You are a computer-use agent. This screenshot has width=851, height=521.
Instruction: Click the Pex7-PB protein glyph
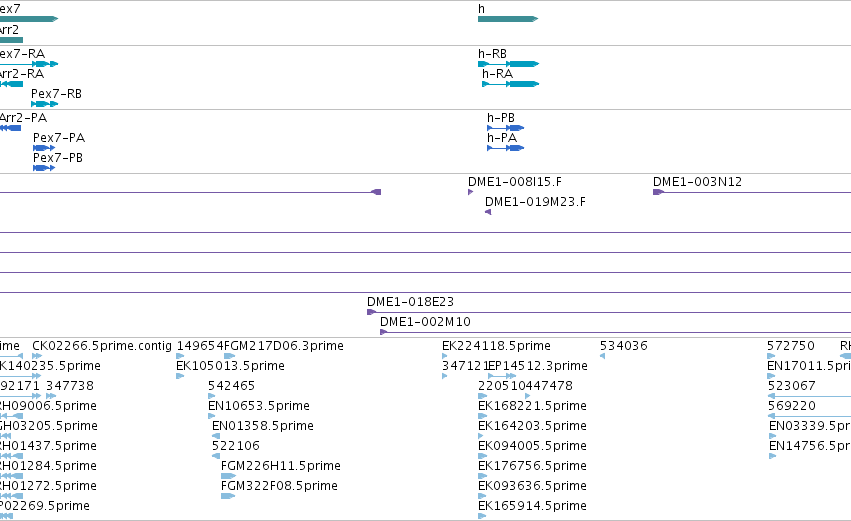pos(44,168)
